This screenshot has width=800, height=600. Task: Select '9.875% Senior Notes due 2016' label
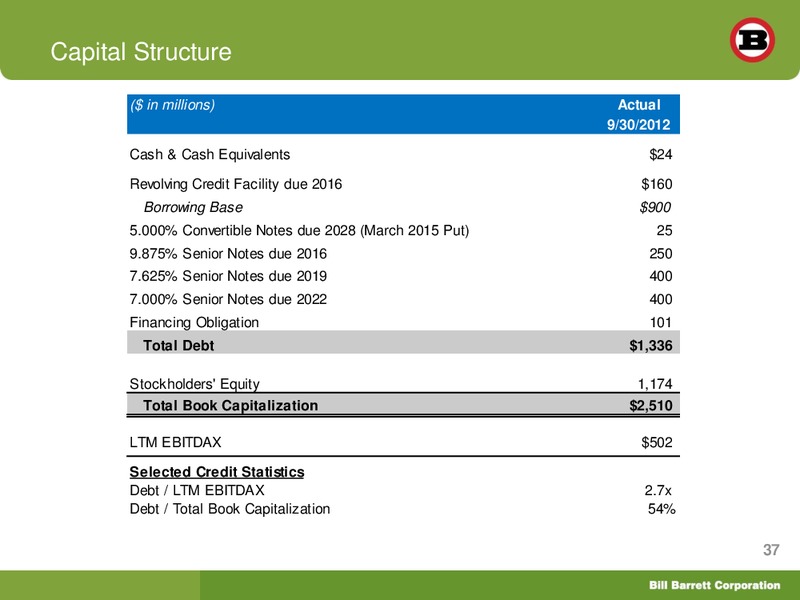pyautogui.click(x=228, y=254)
